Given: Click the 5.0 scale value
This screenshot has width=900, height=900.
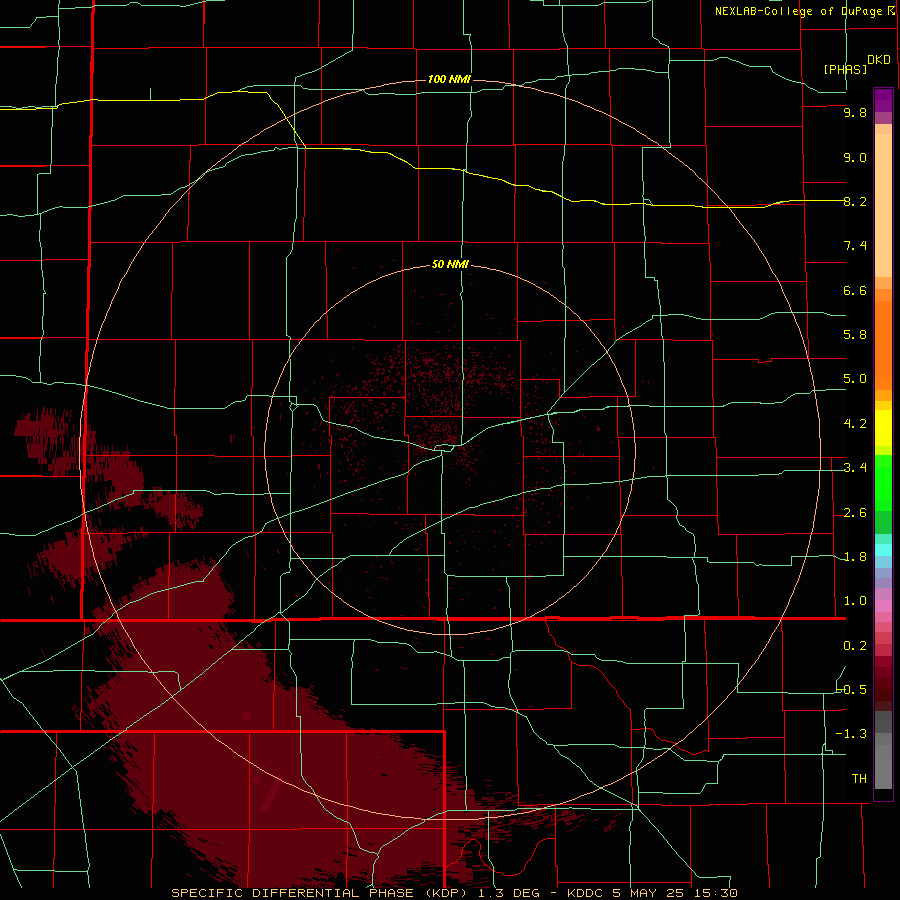Looking at the screenshot, I should pos(855,379).
